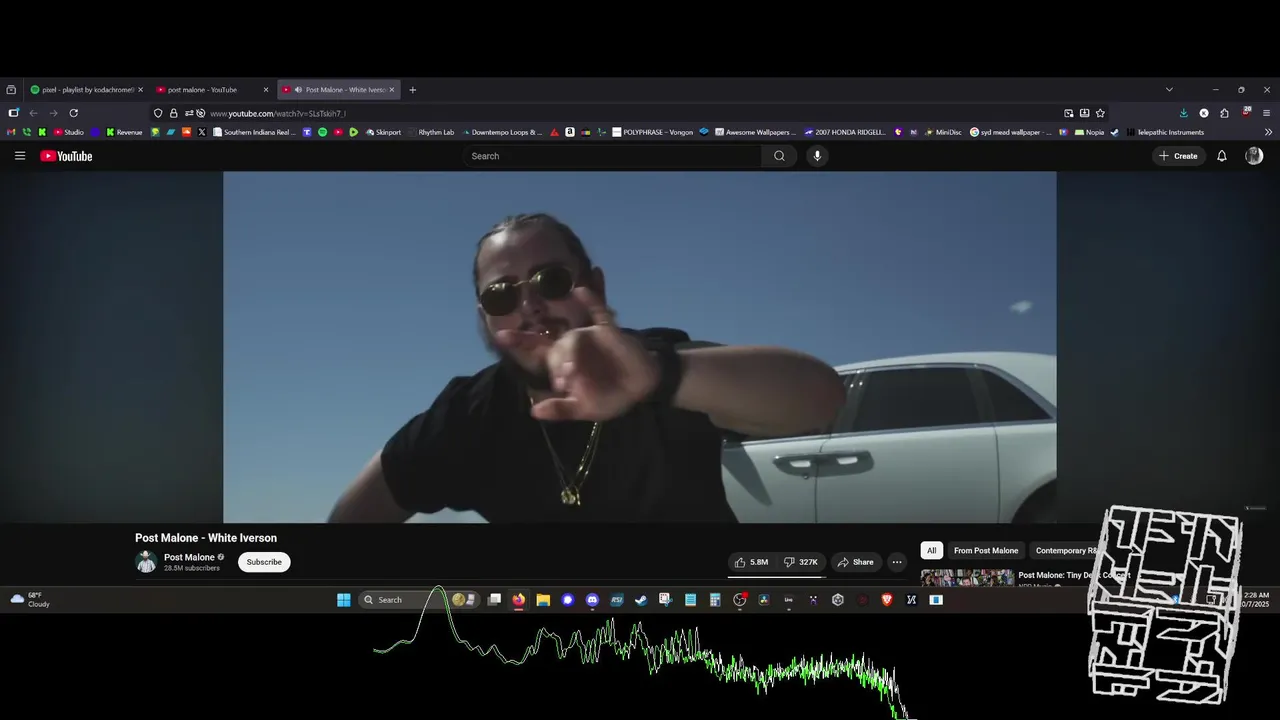The image size is (1280, 720).
Task: Open the Skinport bookmark
Action: click(383, 132)
